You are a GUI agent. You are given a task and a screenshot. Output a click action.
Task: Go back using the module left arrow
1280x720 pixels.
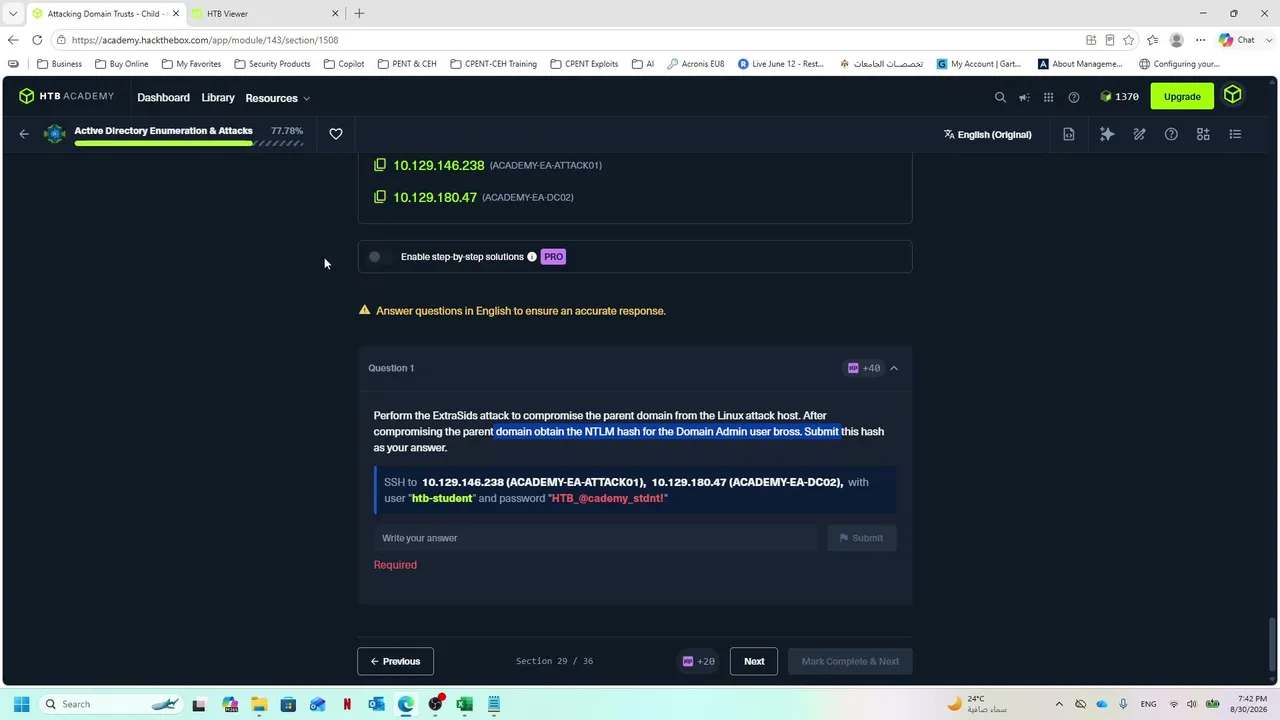coord(24,134)
